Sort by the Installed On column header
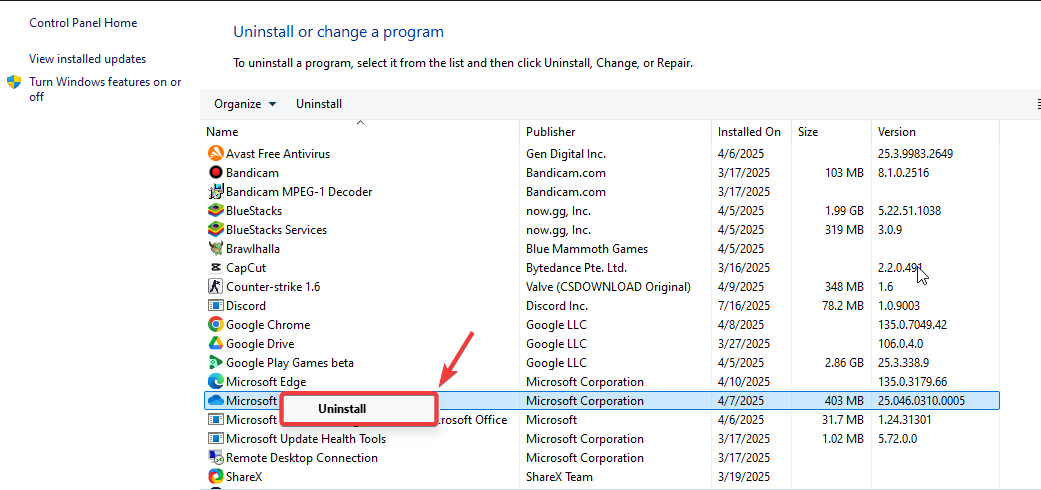The width and height of the screenshot is (1041, 490). point(752,132)
